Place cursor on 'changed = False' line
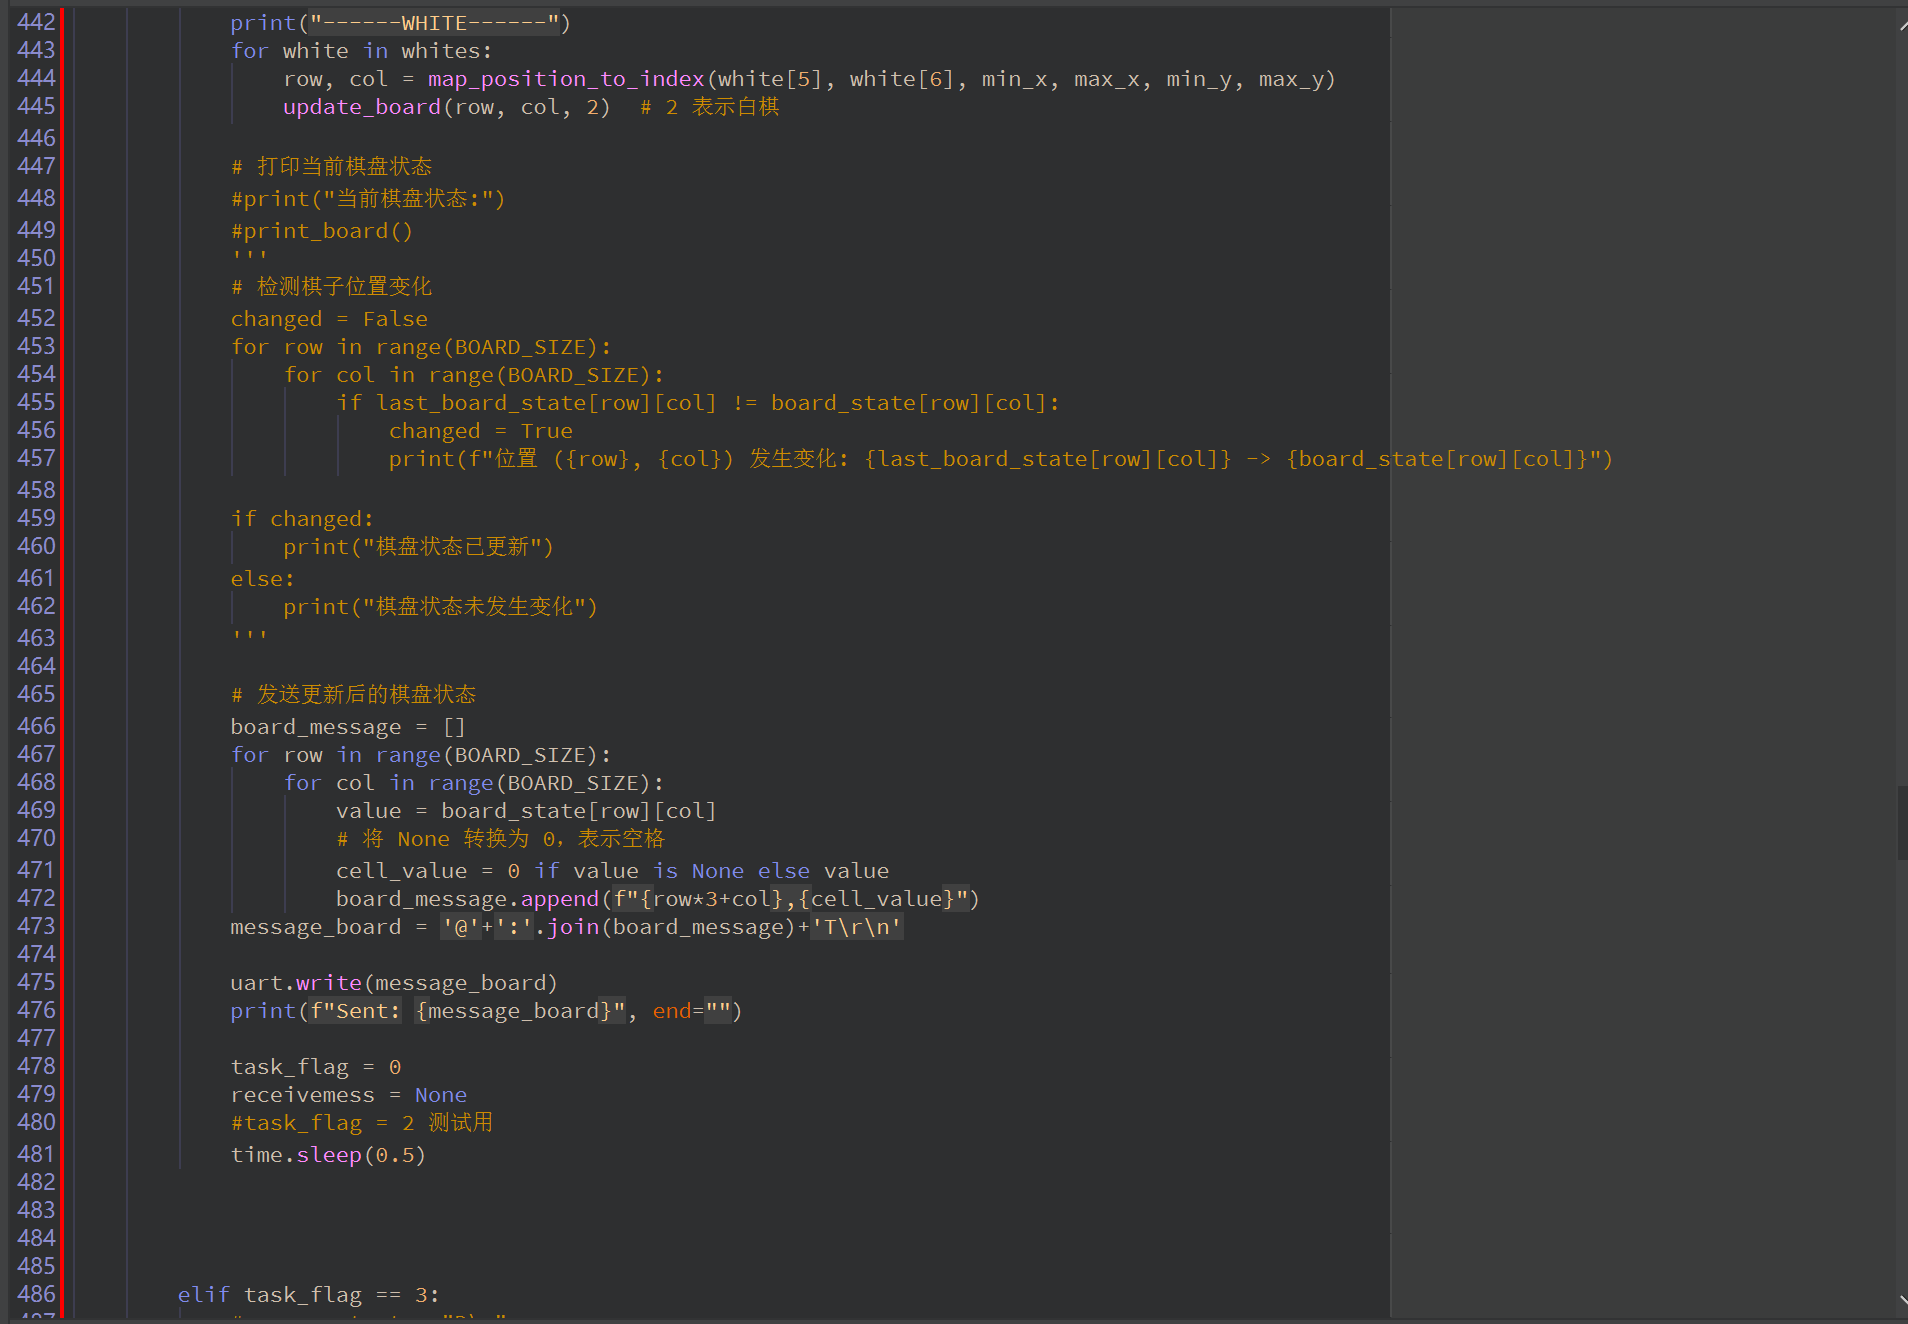Screen dimensions: 1908x1324 pos(329,319)
